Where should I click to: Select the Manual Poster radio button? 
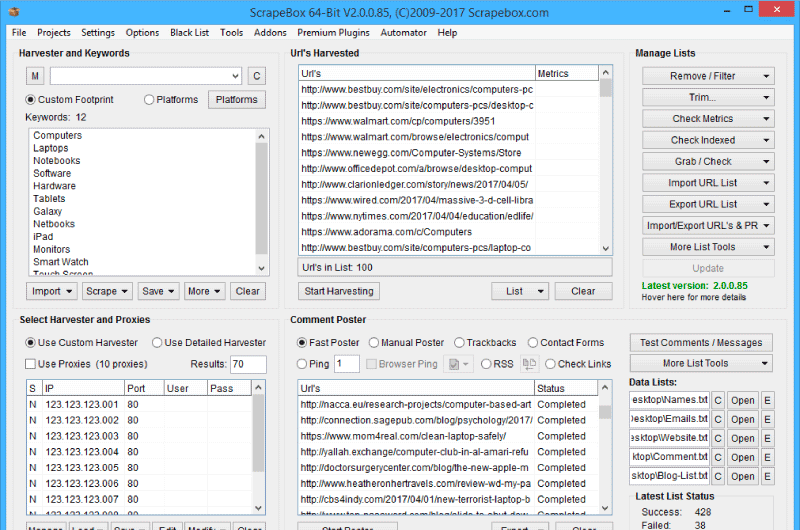[x=374, y=343]
